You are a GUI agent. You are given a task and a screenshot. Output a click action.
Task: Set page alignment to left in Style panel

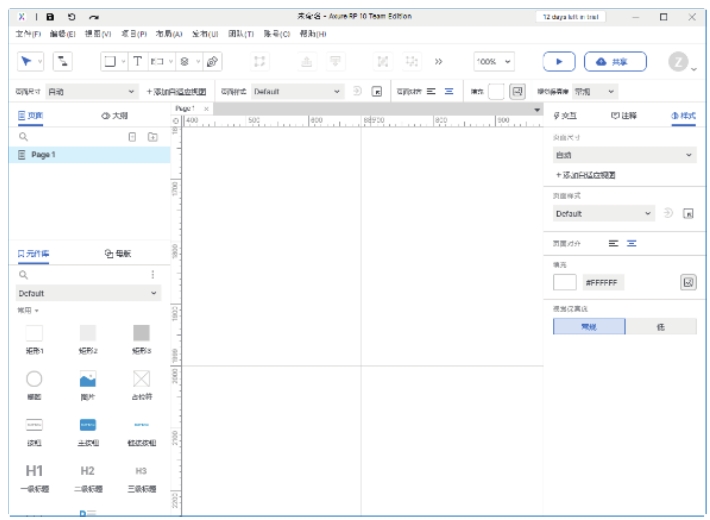614,243
